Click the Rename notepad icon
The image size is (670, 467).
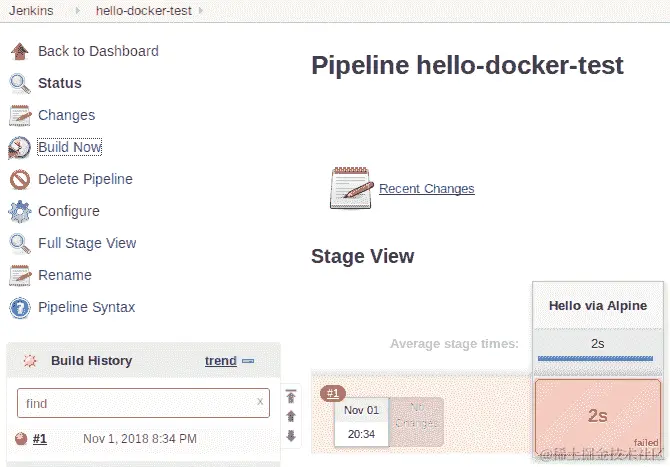tap(20, 275)
